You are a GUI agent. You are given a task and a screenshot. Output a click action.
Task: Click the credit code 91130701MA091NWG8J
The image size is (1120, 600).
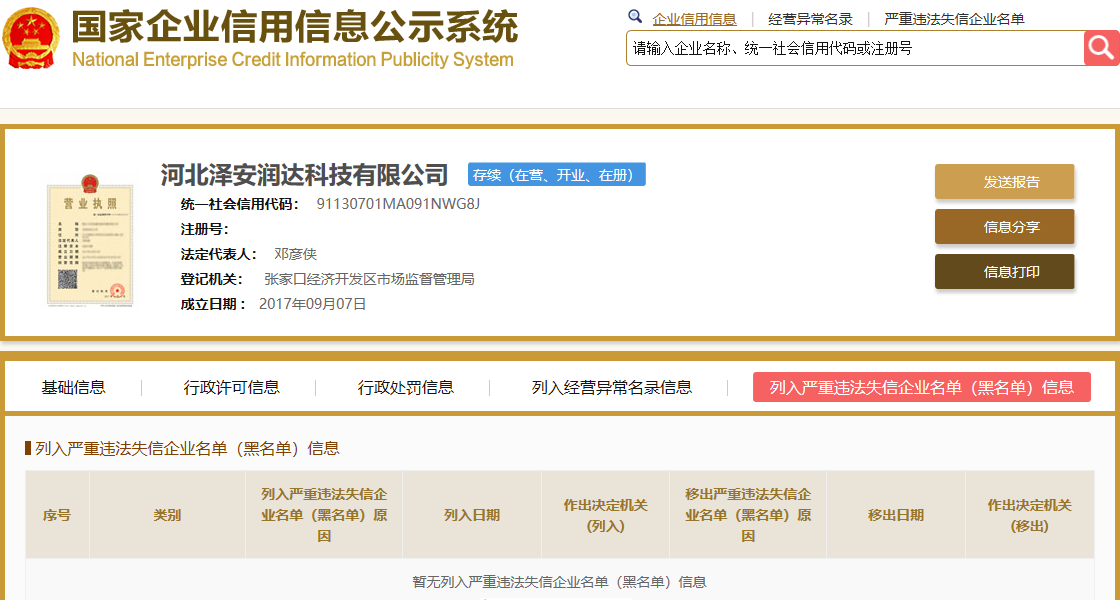(x=398, y=204)
